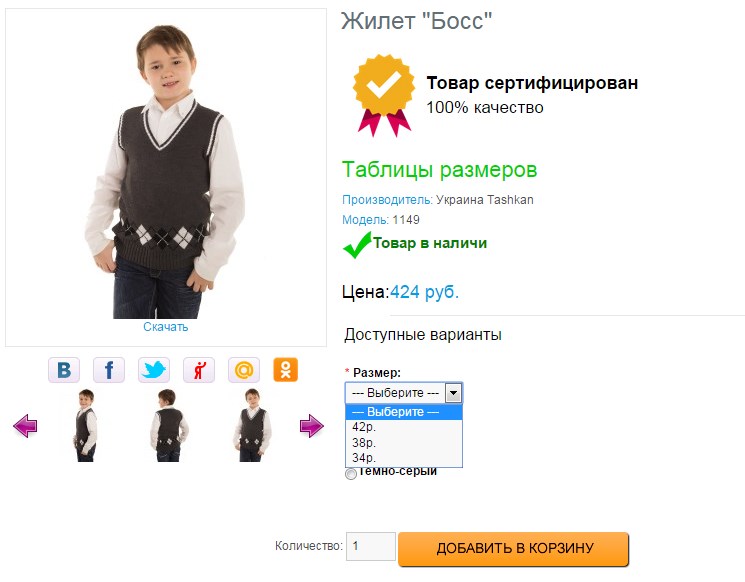Image resolution: width=745 pixels, height=582 pixels.
Task: Click the main product photo
Action: pyautogui.click(x=166, y=165)
